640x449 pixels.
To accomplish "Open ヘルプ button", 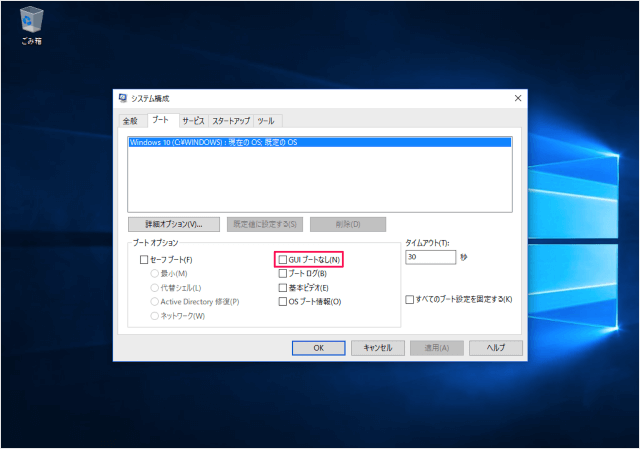I will tap(496, 348).
